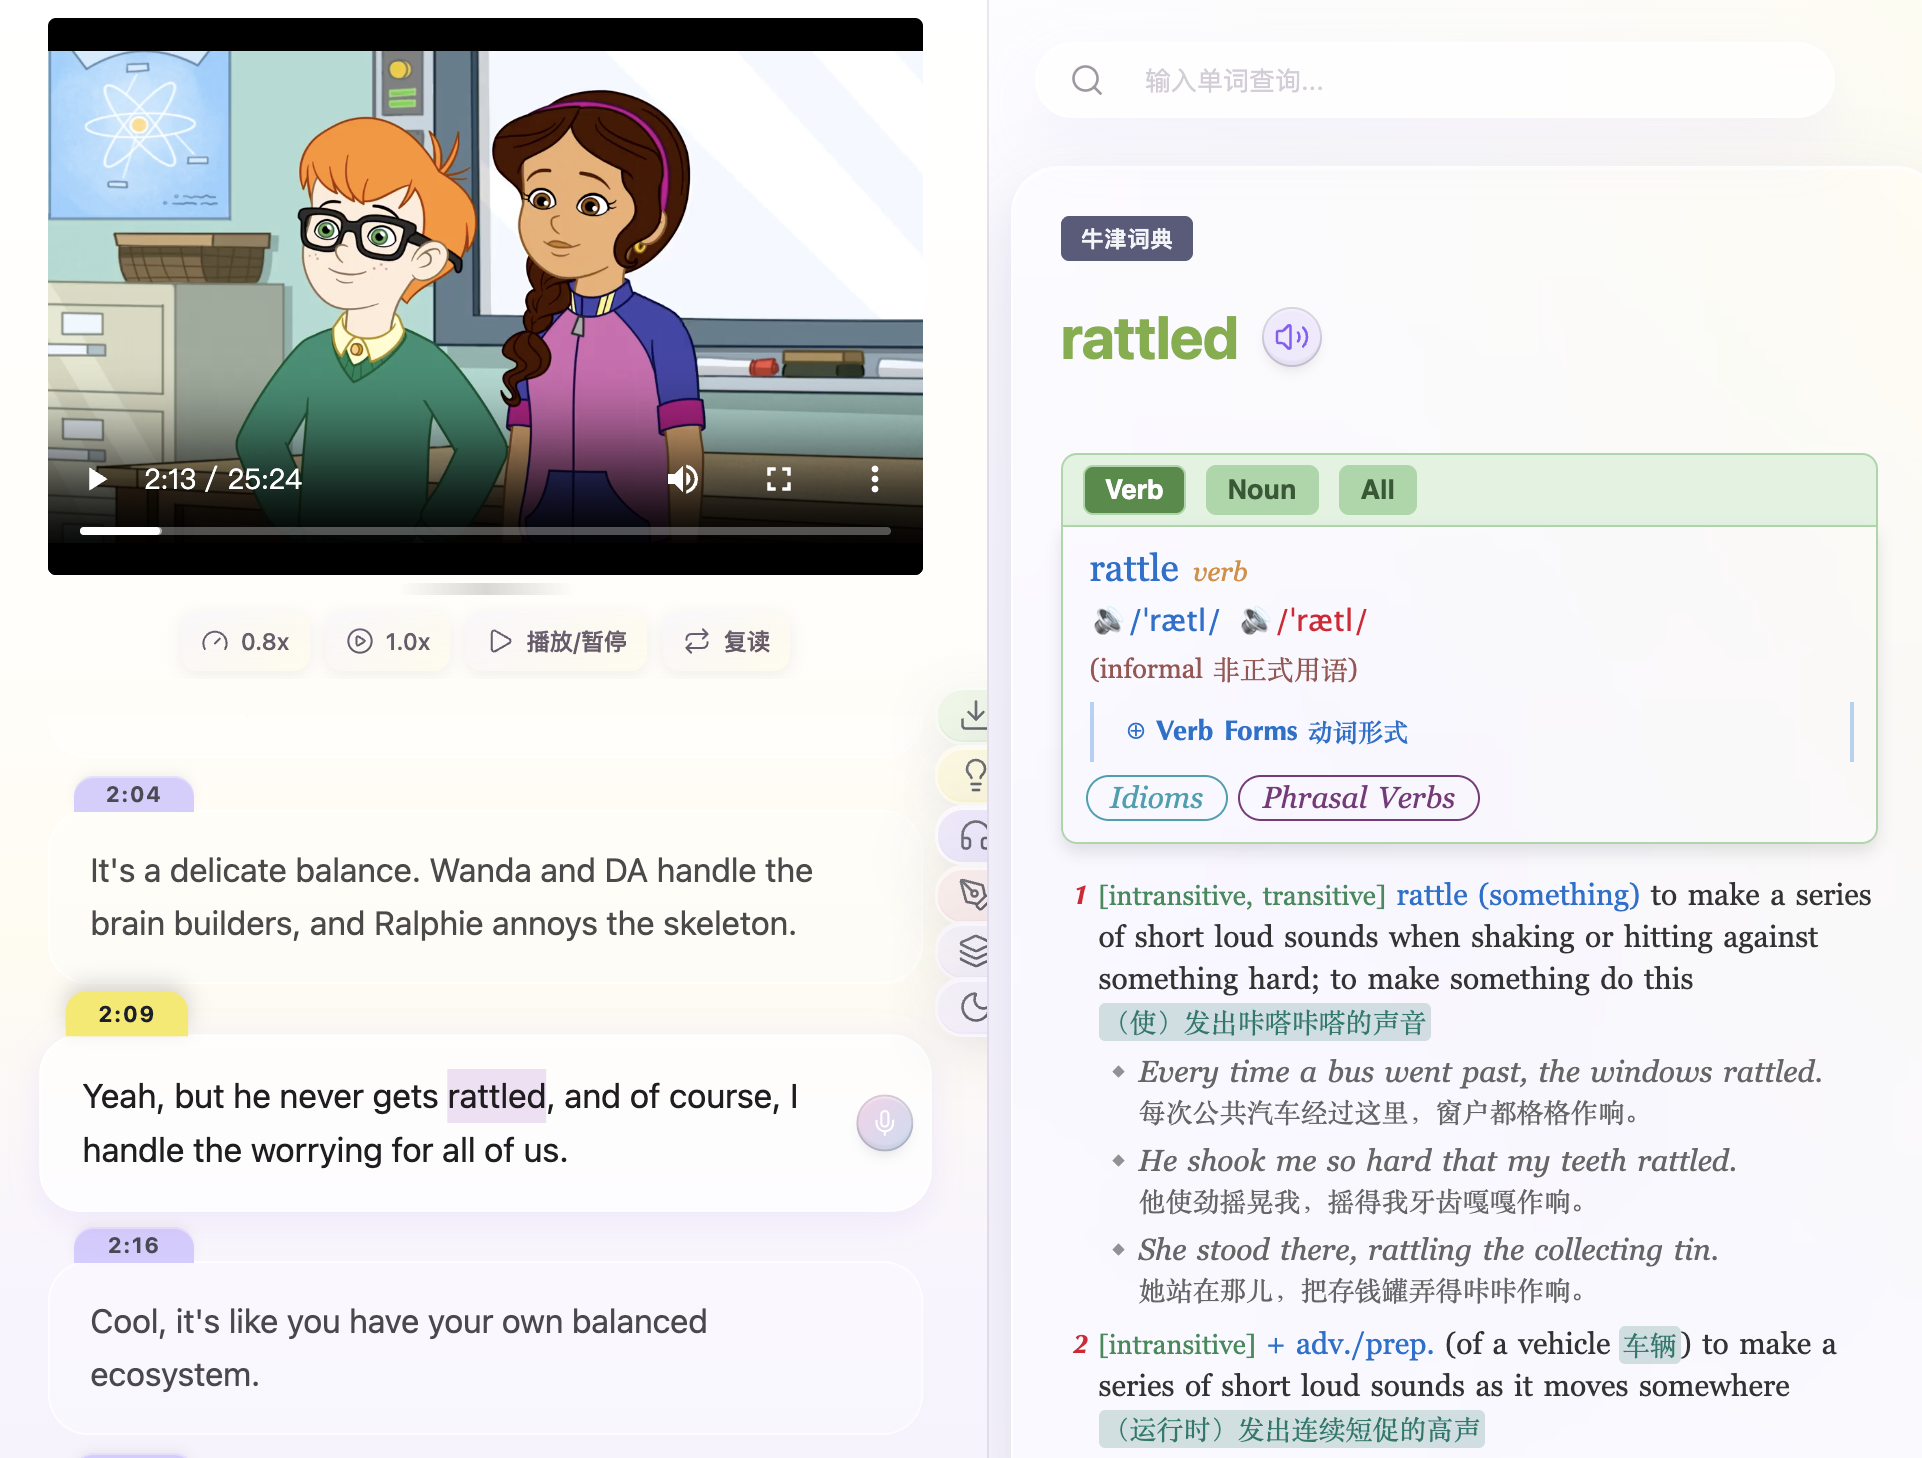Play the red American pronunciation speaker
Image resolution: width=1922 pixels, height=1458 pixels.
coord(1254,622)
